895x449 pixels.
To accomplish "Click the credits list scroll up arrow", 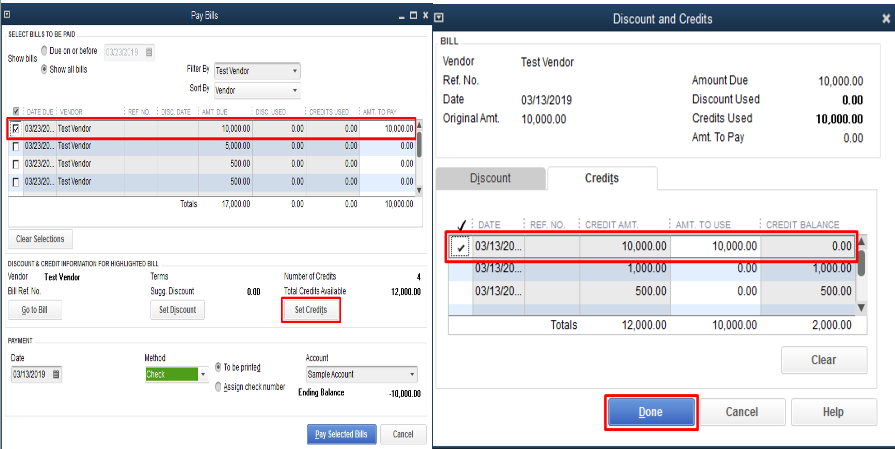I will [861, 241].
